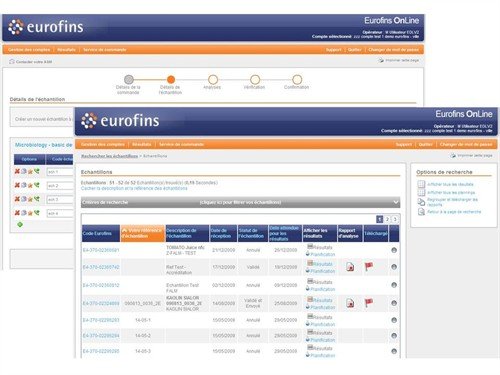Open analysis report PDF for Ref Test row

[350, 267]
